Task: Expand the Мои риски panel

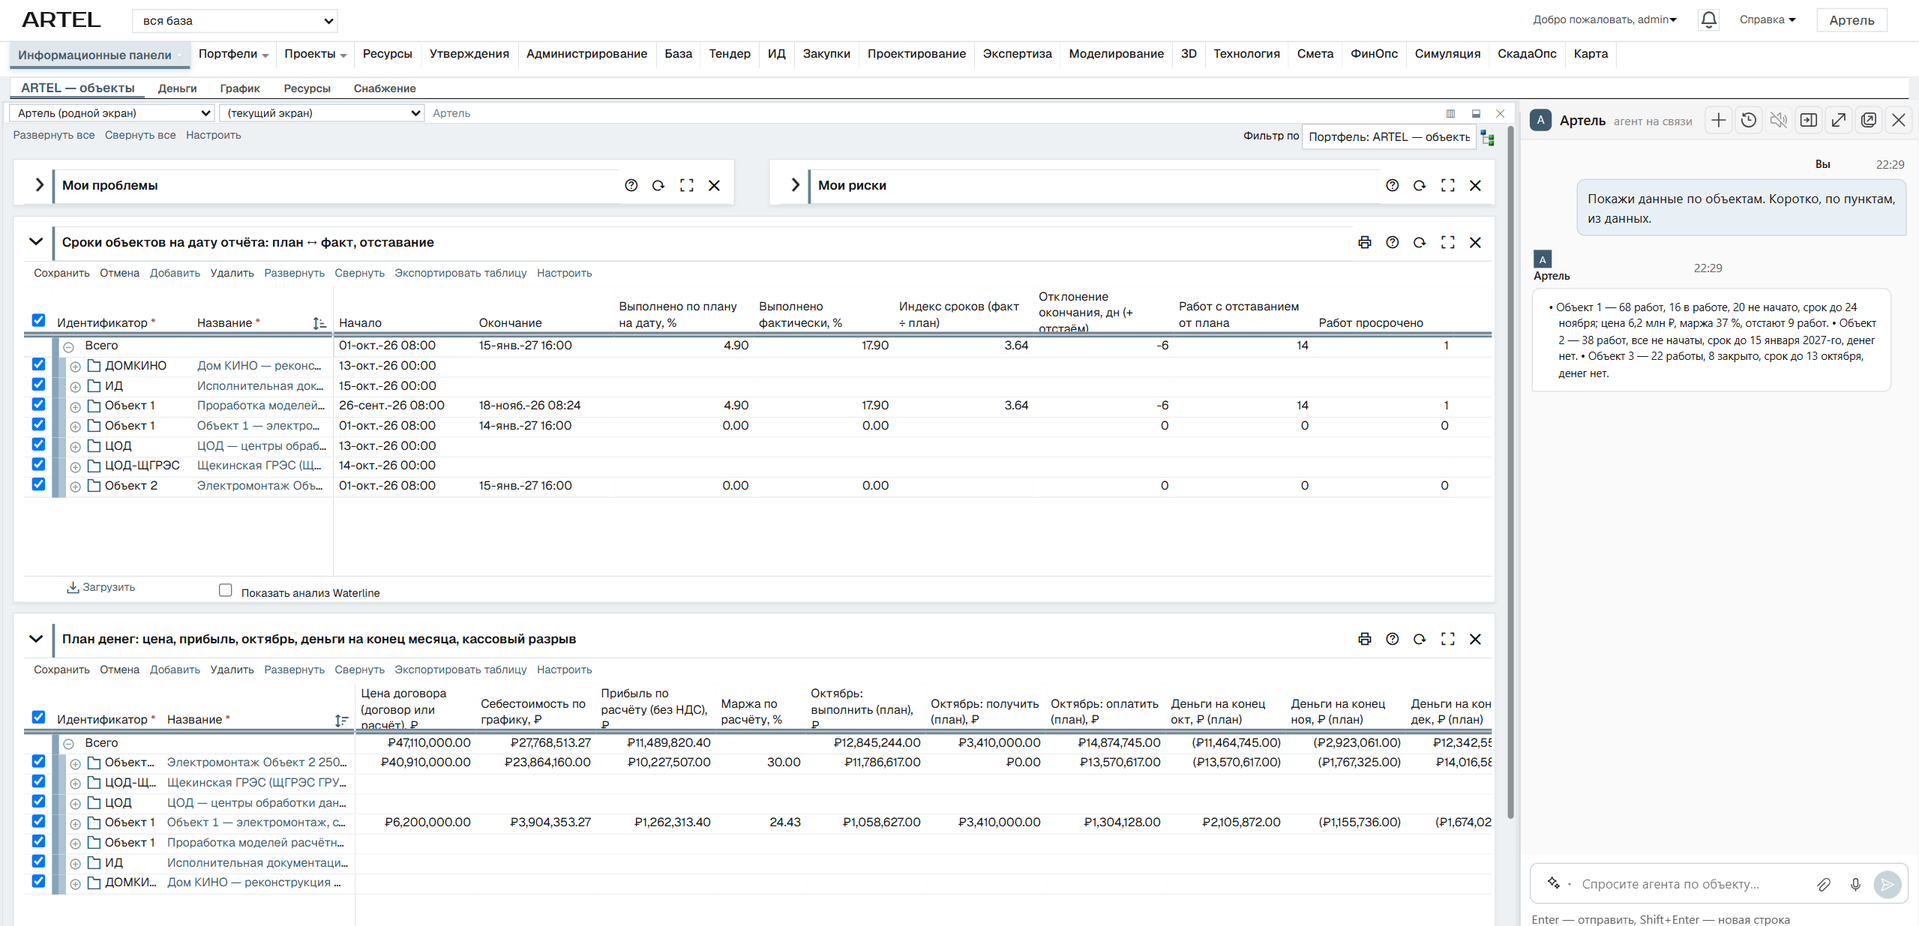Action: tap(795, 185)
